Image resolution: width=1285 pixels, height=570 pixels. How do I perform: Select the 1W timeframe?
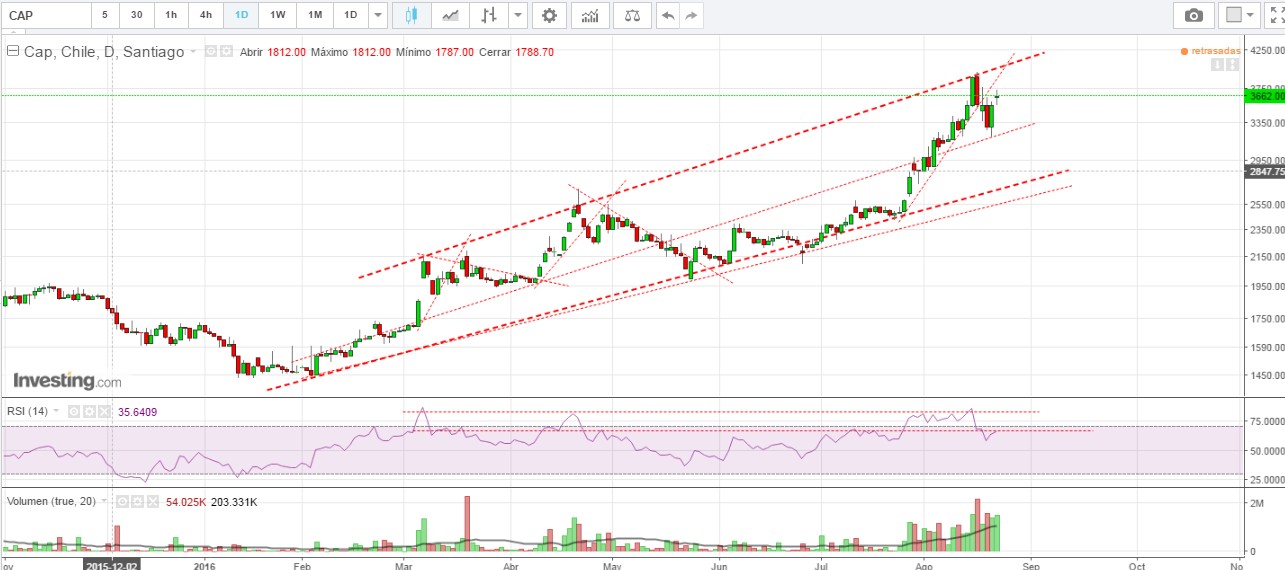pos(278,15)
